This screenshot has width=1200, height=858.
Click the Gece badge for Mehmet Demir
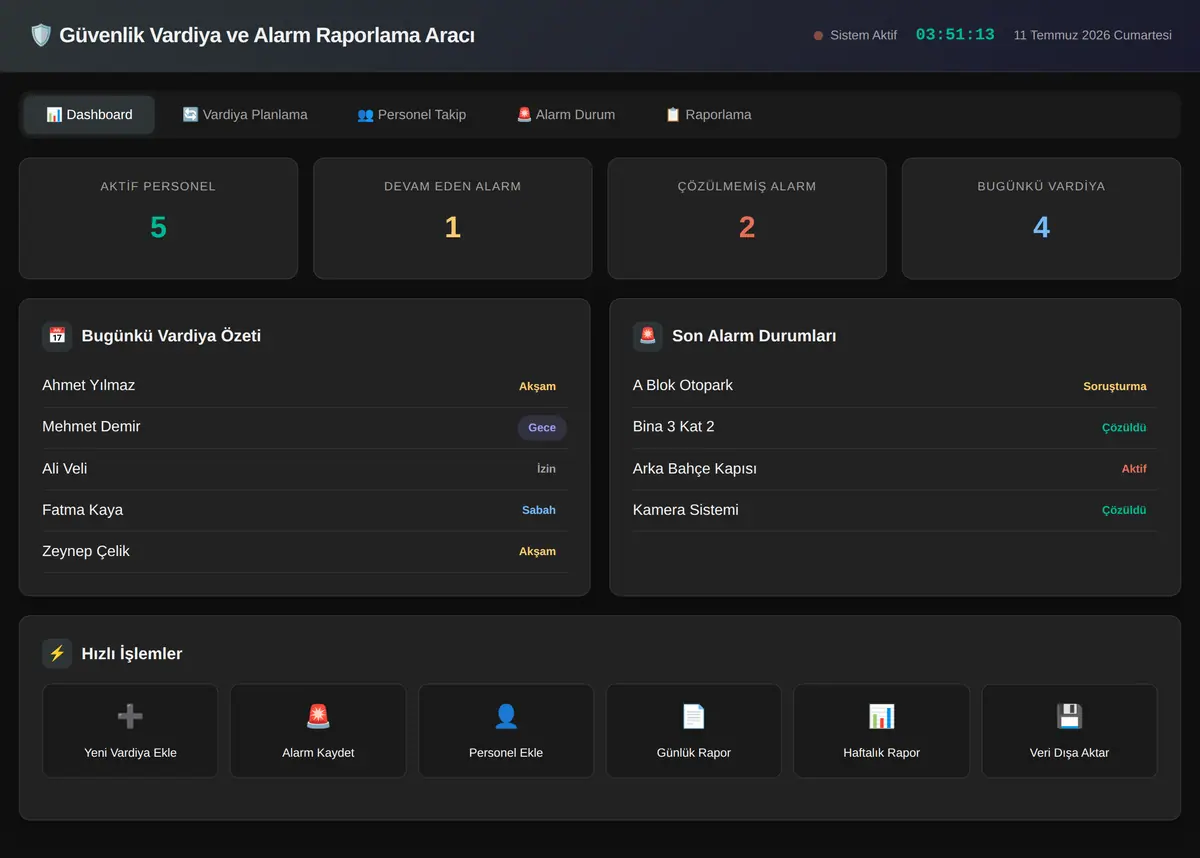[x=542, y=428]
